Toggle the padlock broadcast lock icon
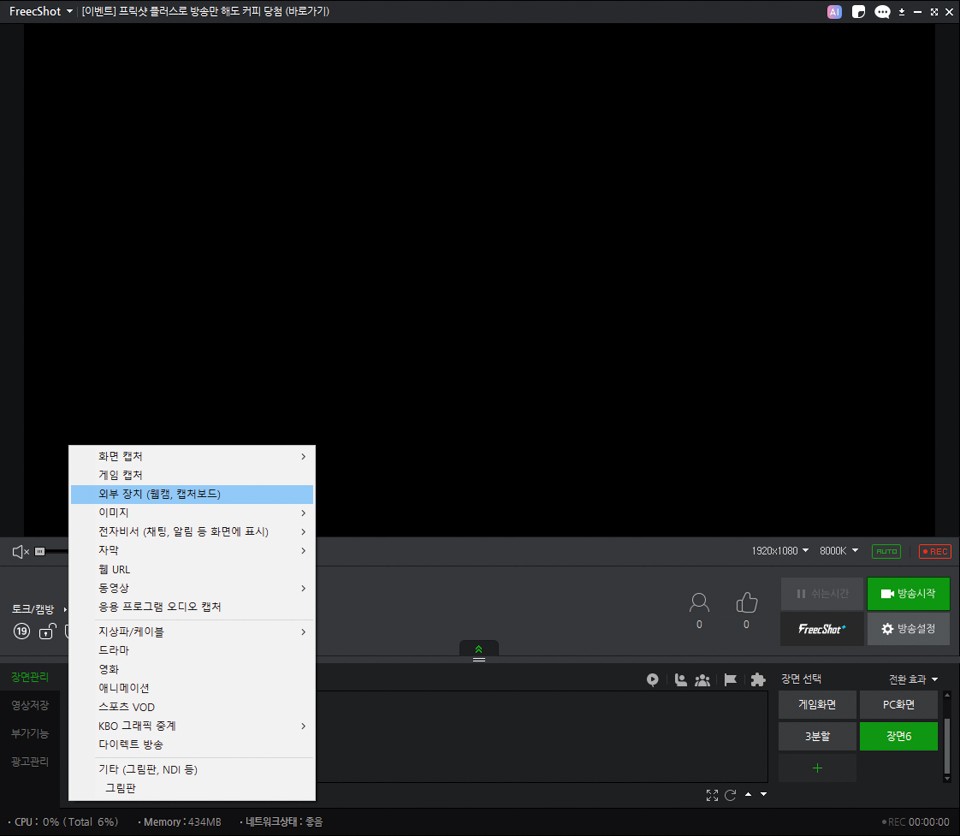The height and width of the screenshot is (836, 960). pos(46,631)
